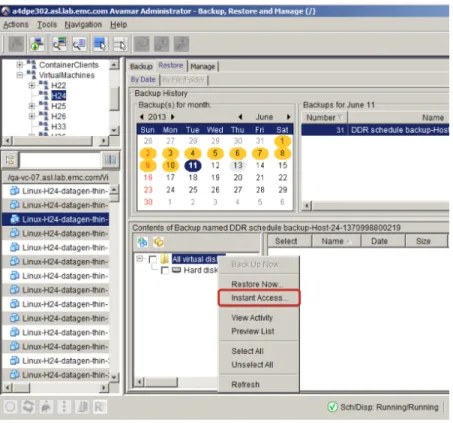Click the blue window with cursor toolbar icon
Screen dimensions: 453x423
(100, 44)
